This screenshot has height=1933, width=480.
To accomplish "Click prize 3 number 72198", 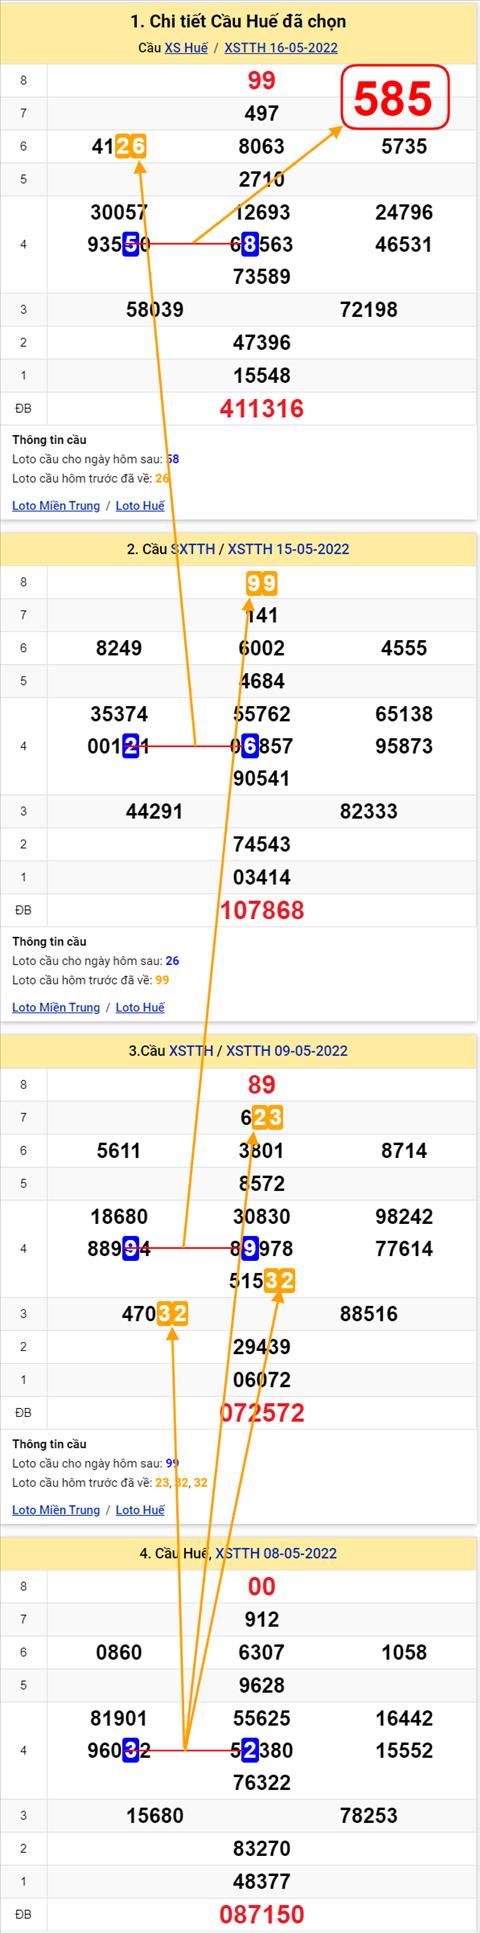I will pyautogui.click(x=369, y=310).
